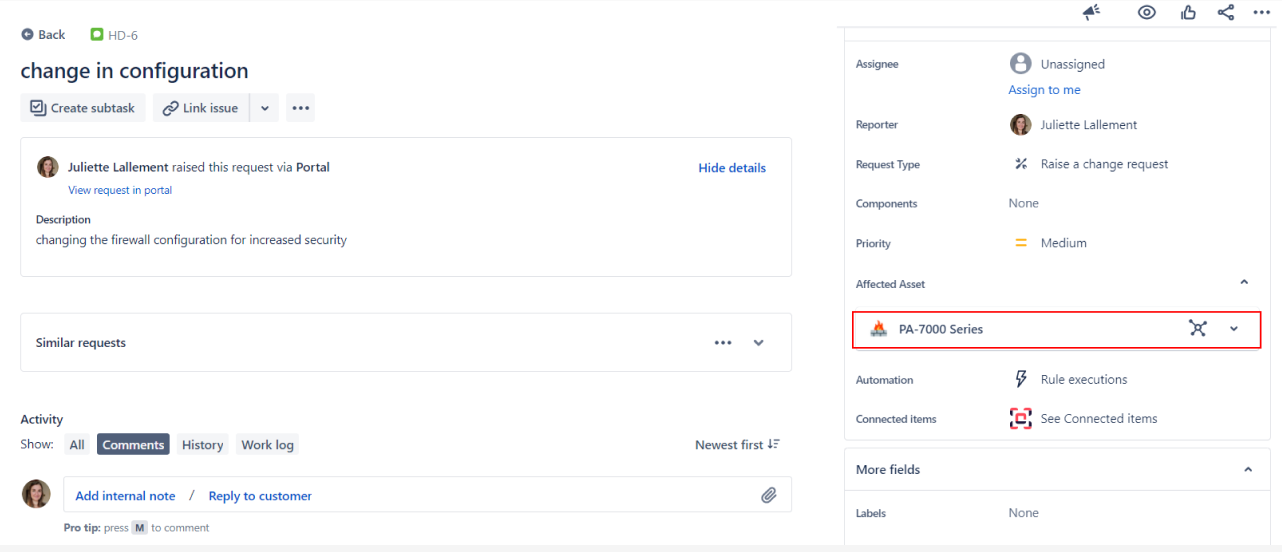Switch to the Work log tab
Screen dimensions: 1282x552
point(267,445)
